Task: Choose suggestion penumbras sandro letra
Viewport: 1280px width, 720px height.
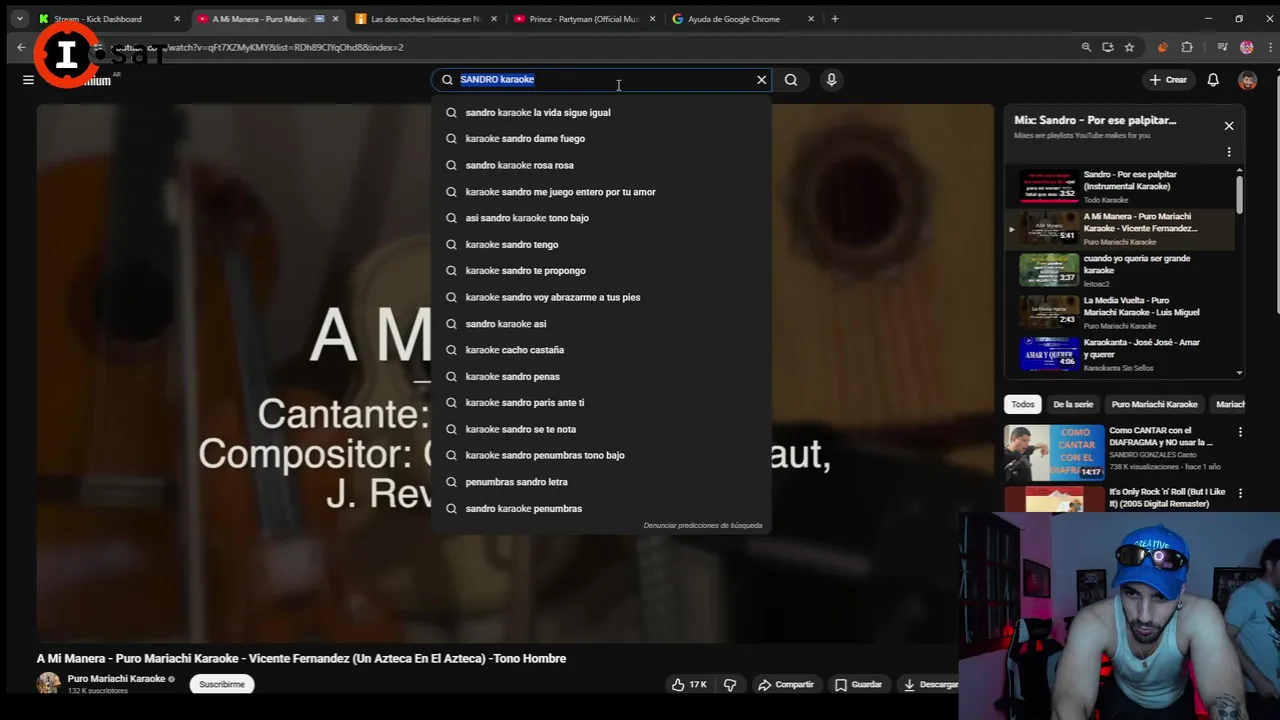Action: pyautogui.click(x=602, y=482)
